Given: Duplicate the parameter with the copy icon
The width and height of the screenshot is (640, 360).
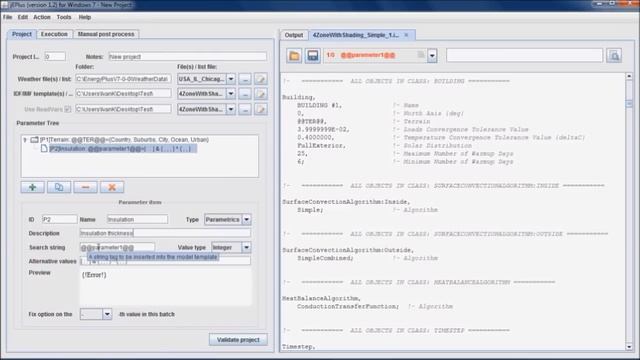Looking at the screenshot, I should pyautogui.click(x=59, y=187).
